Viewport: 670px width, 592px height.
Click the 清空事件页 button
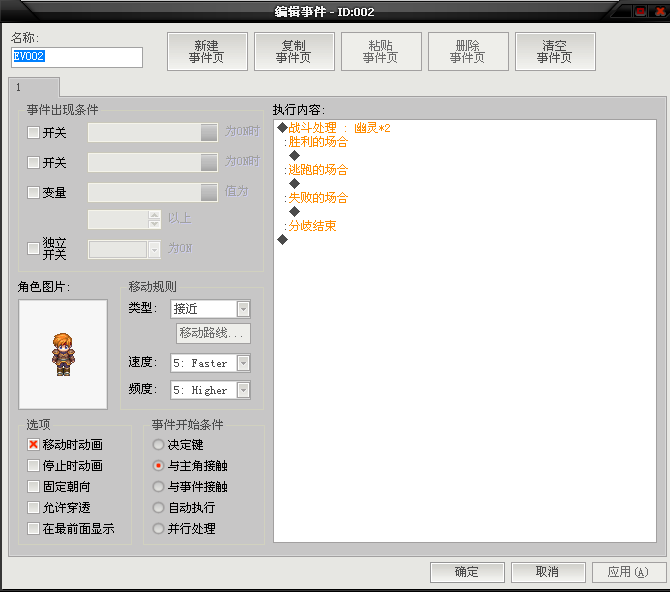[555, 51]
